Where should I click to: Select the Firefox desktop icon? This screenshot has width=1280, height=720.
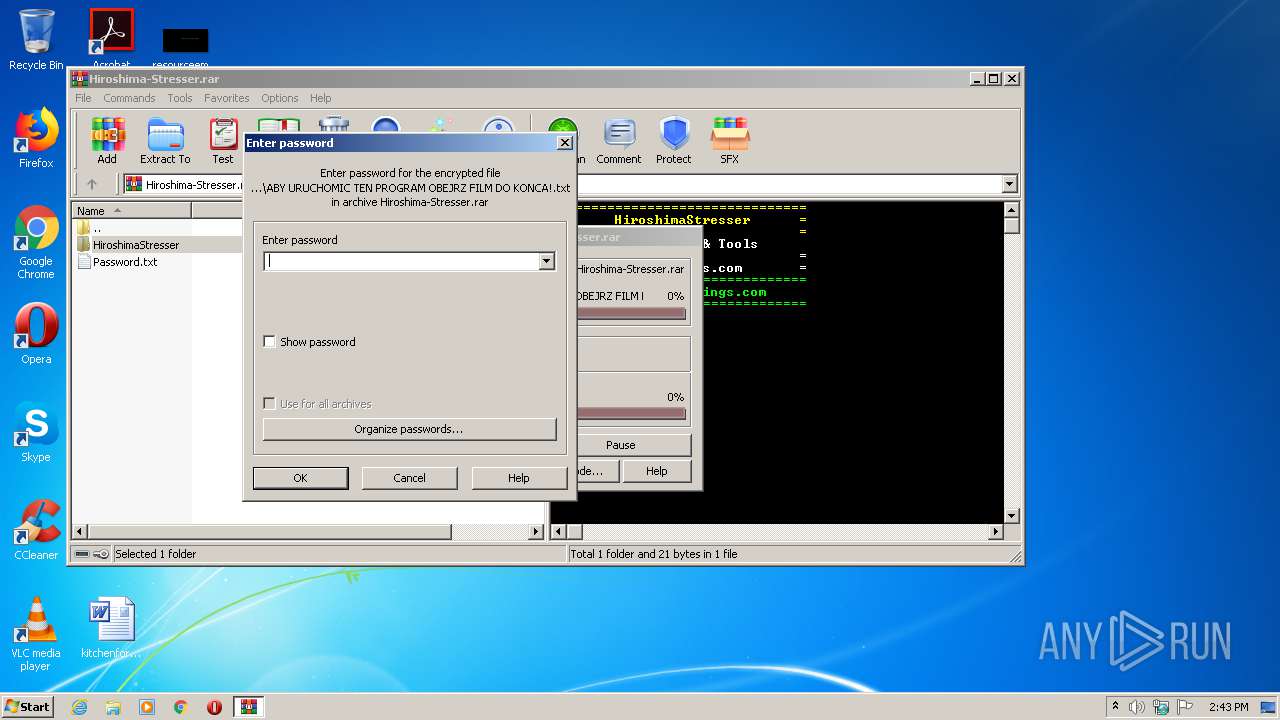[36, 138]
